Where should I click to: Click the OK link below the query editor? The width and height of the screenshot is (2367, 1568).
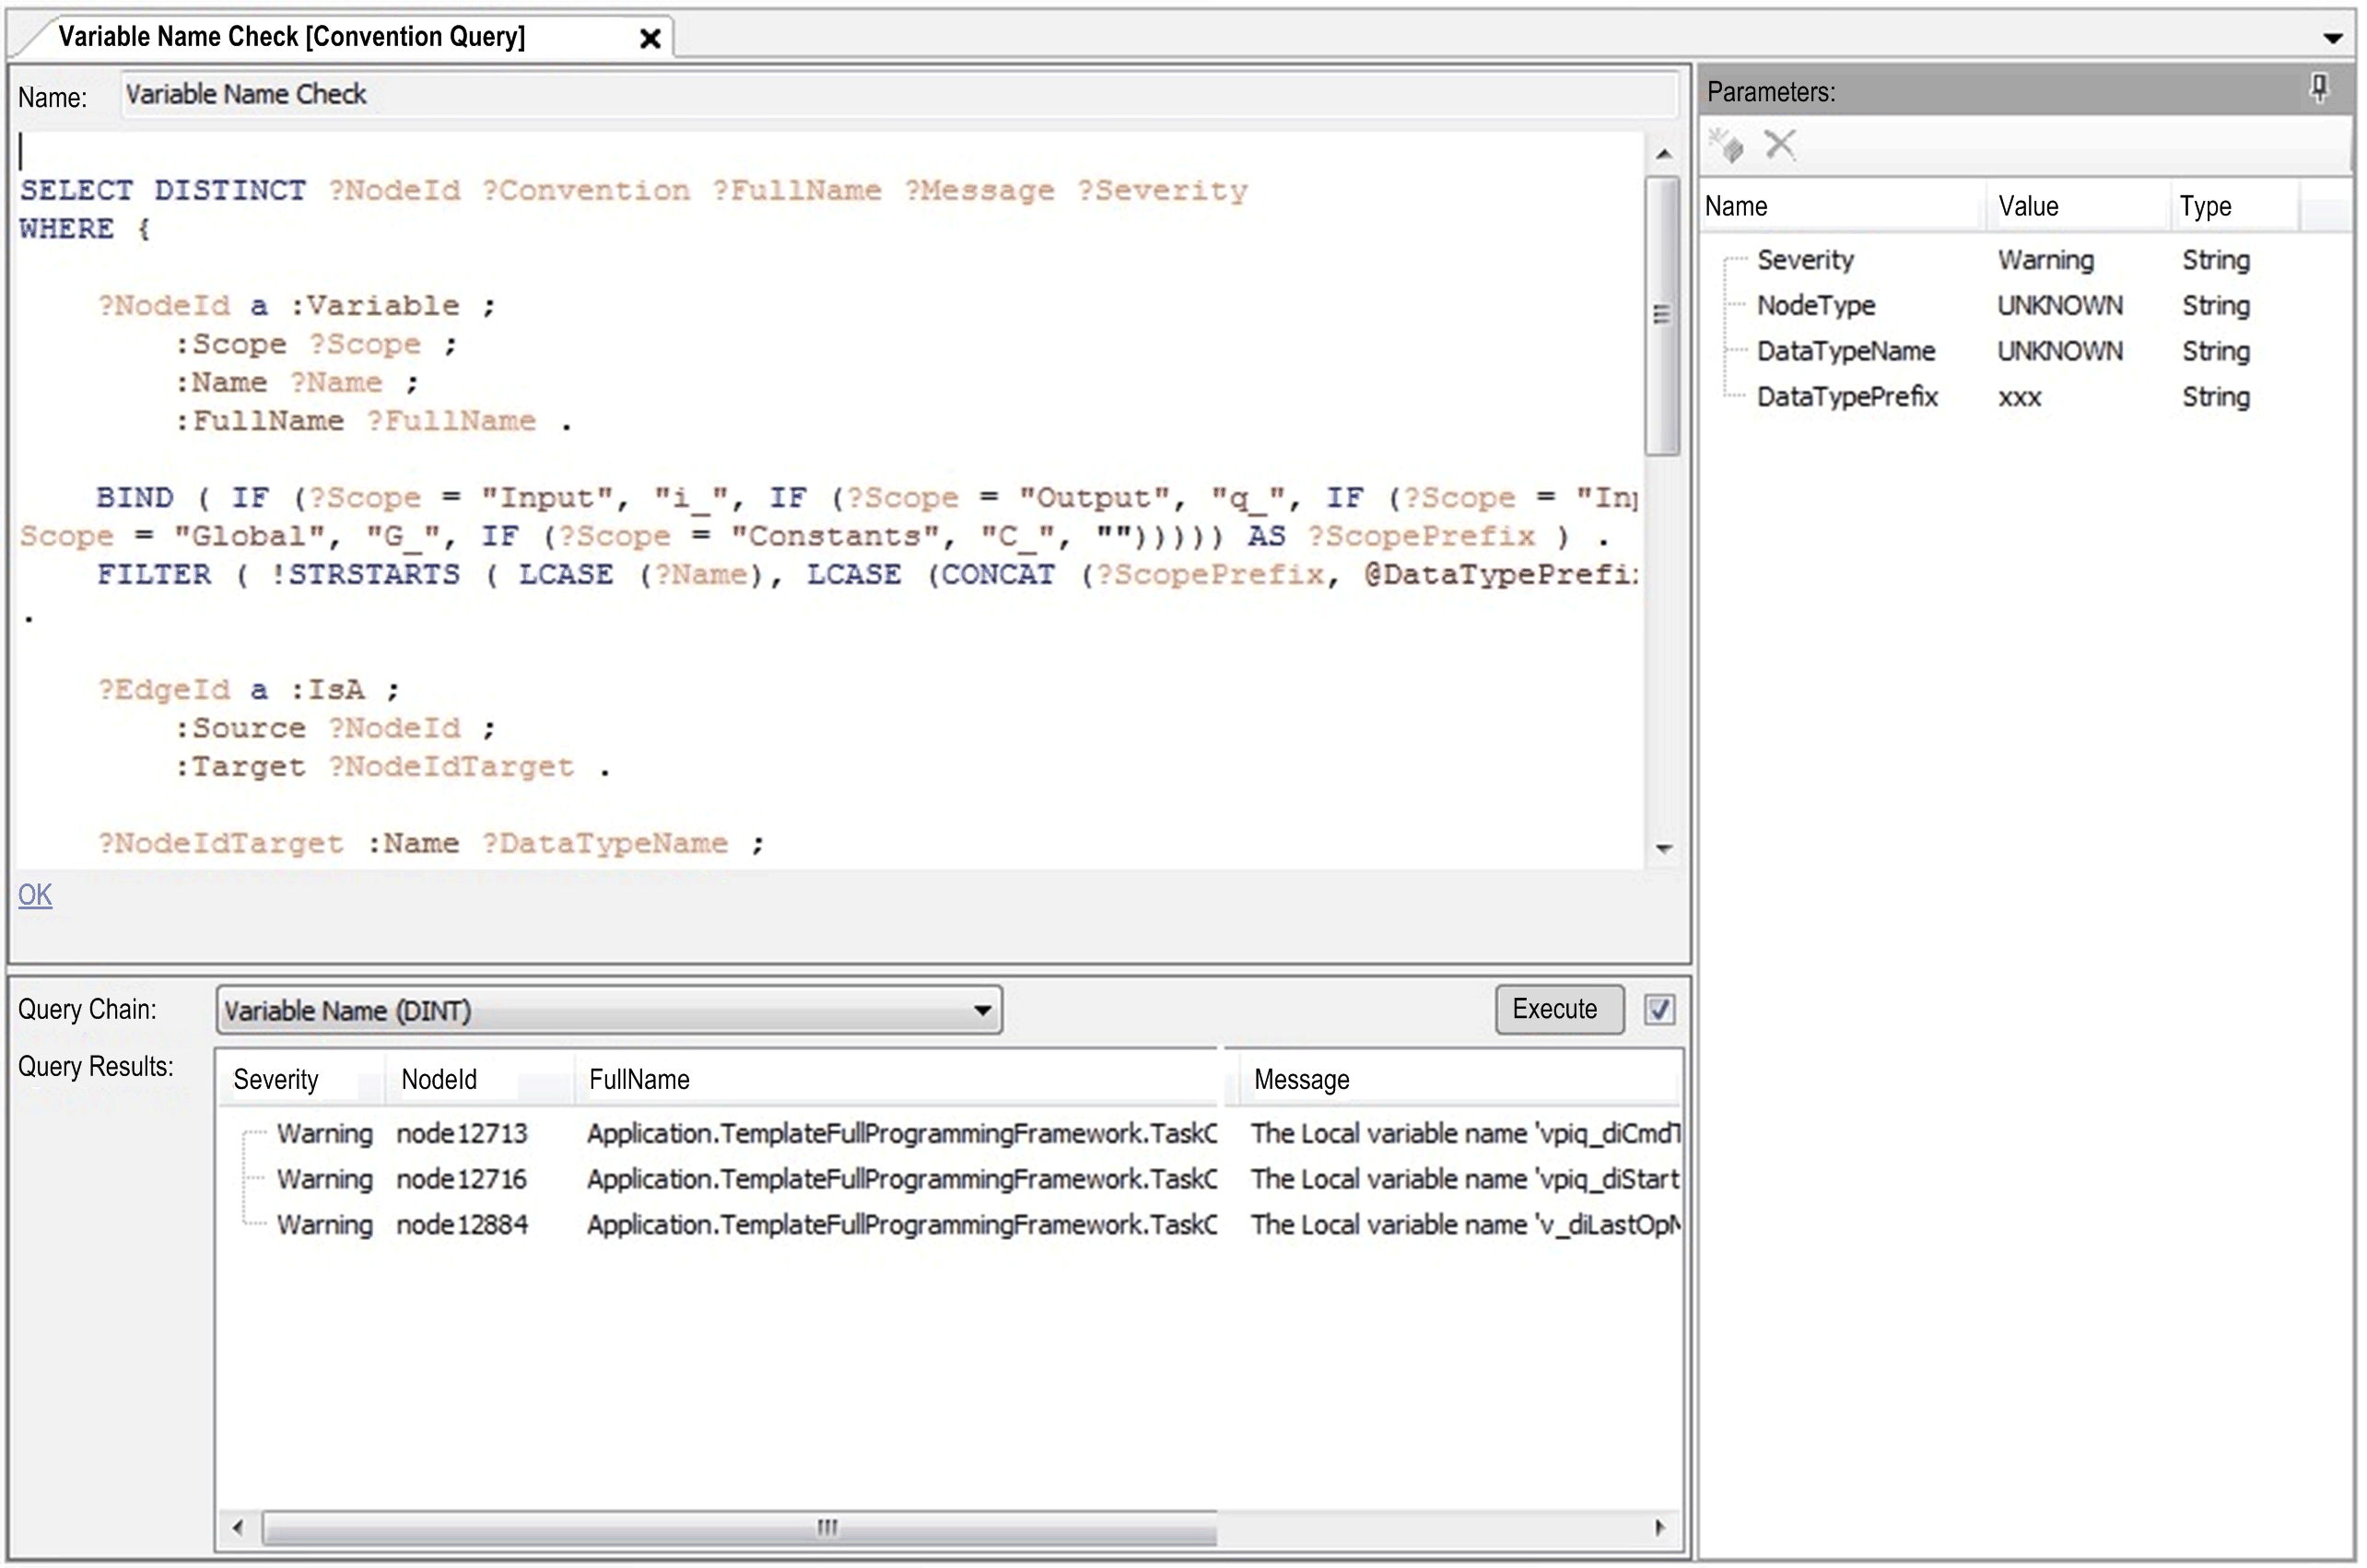pyautogui.click(x=35, y=895)
